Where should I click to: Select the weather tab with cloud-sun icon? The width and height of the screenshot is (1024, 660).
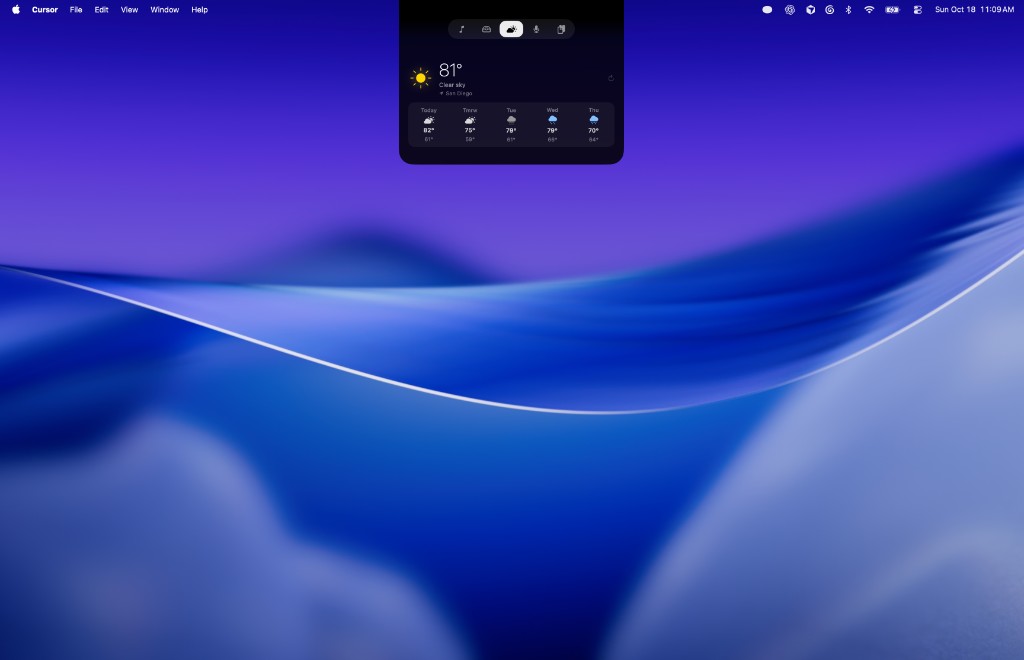pyautogui.click(x=511, y=29)
